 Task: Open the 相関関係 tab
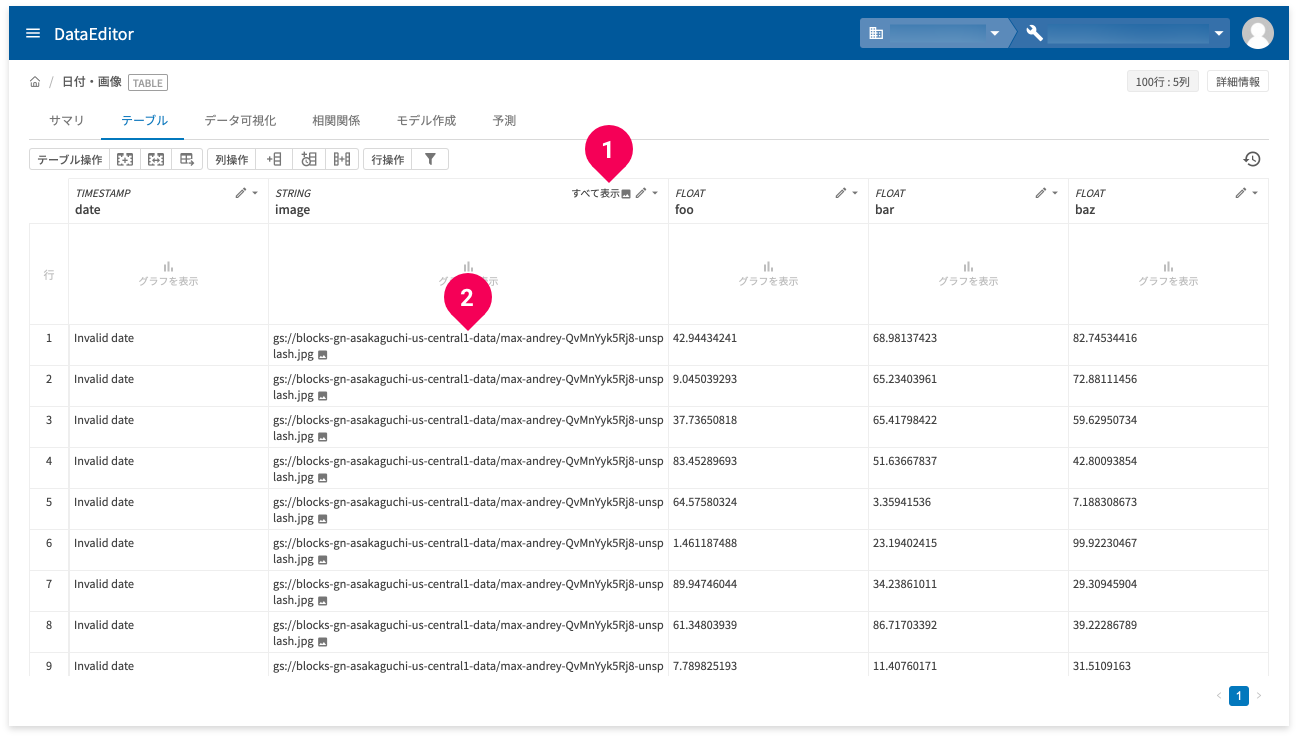336,120
